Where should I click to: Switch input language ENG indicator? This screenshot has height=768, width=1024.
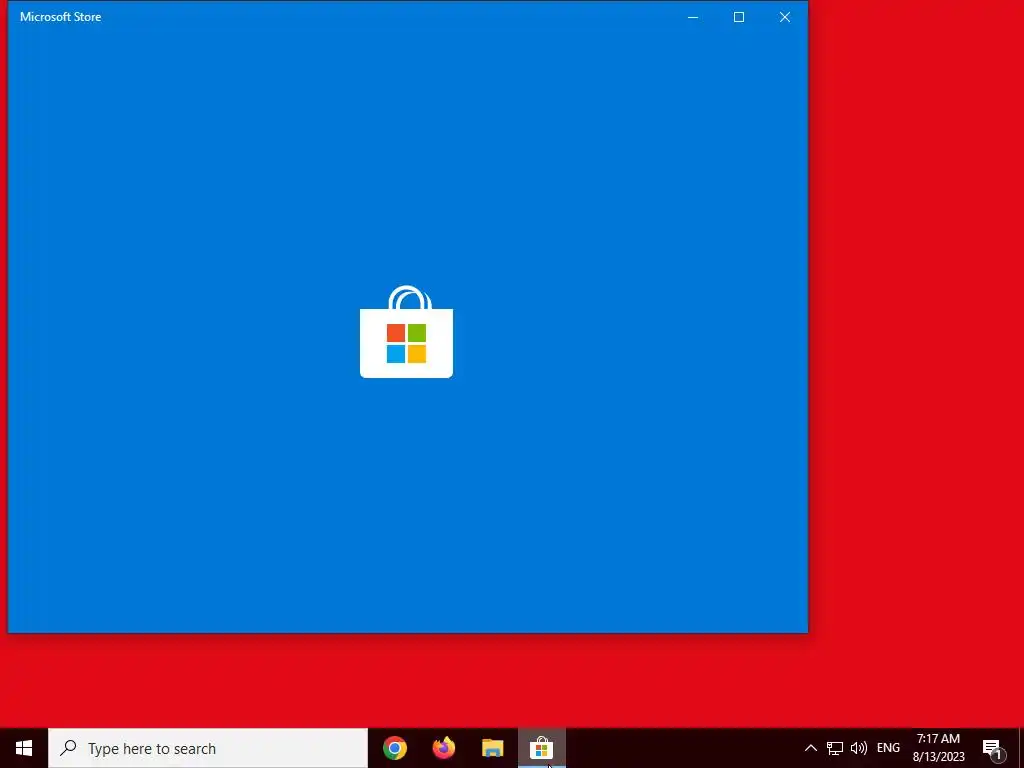point(888,748)
